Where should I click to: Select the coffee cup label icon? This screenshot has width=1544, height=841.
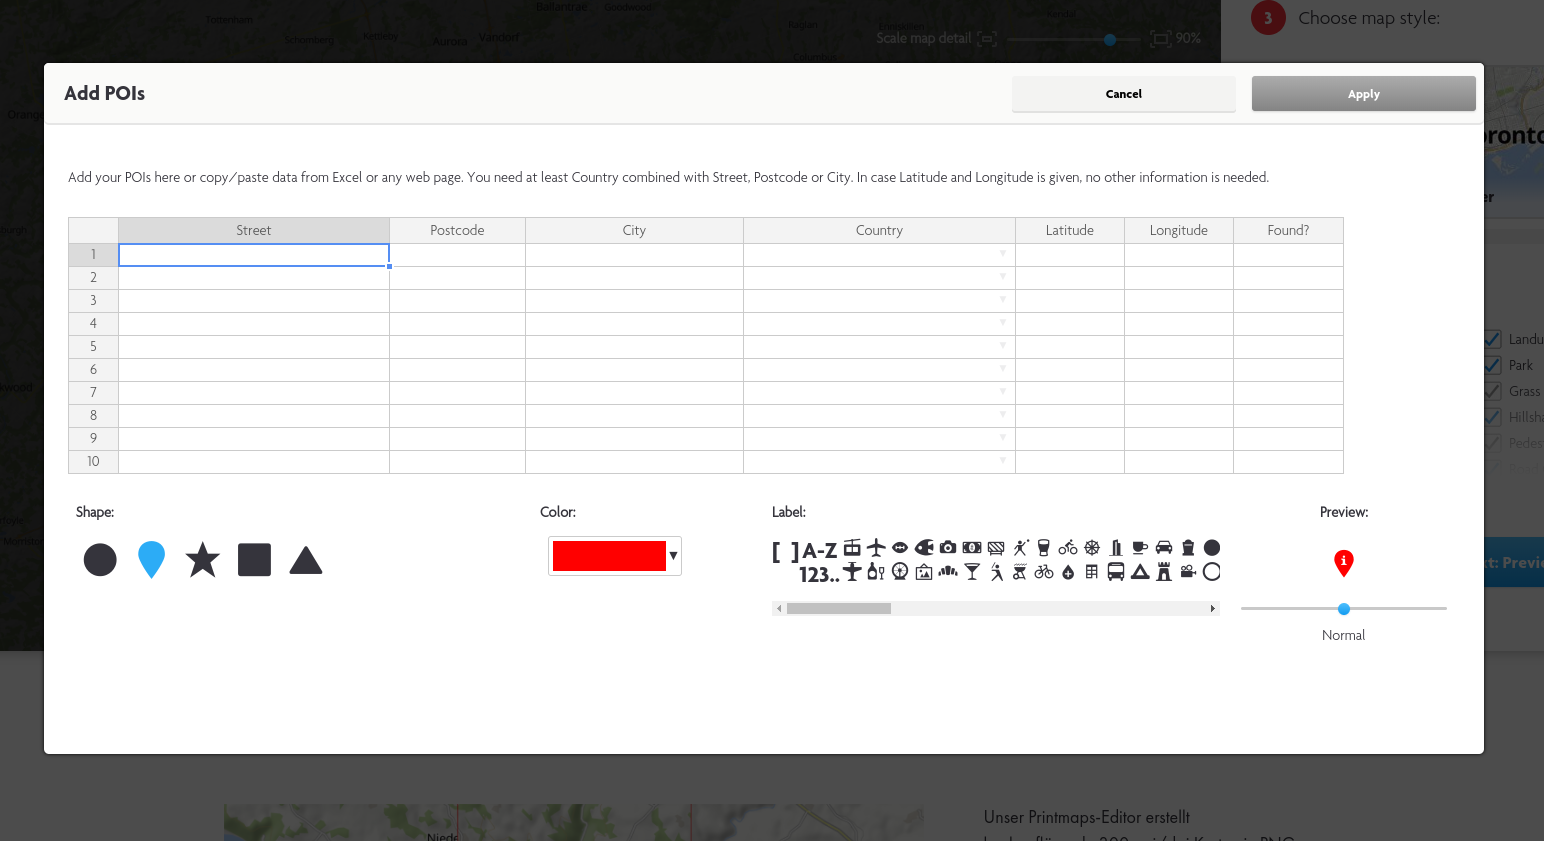[x=1139, y=547]
